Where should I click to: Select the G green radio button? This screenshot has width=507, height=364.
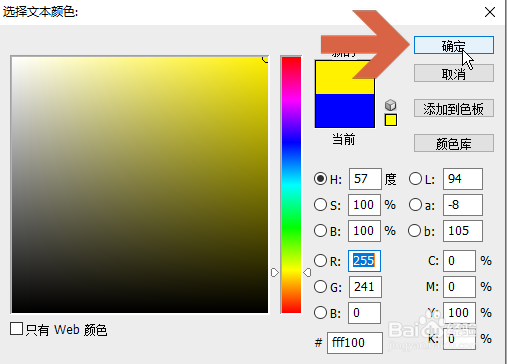click(320, 287)
